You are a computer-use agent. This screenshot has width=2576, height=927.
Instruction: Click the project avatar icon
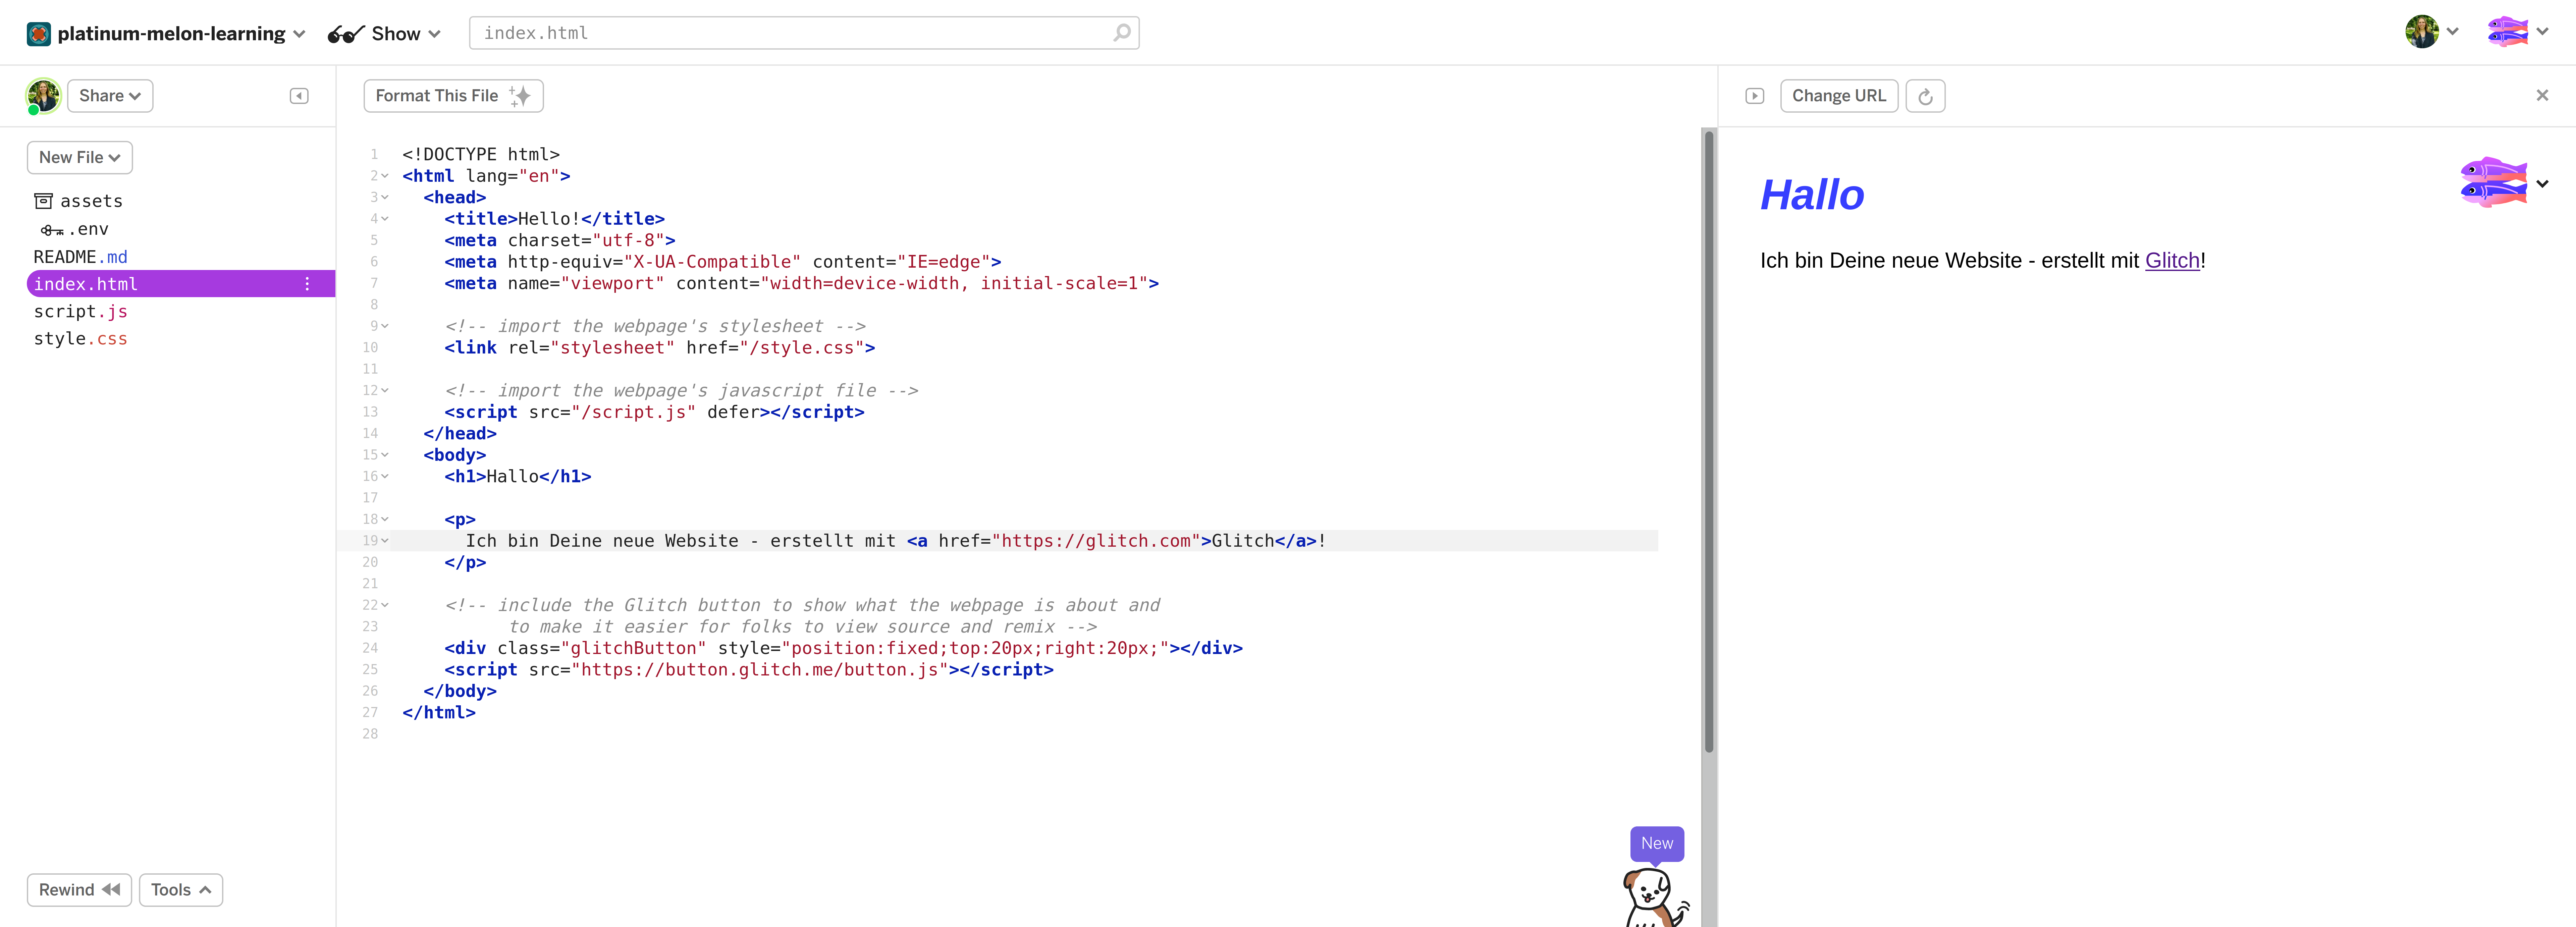click(x=39, y=34)
